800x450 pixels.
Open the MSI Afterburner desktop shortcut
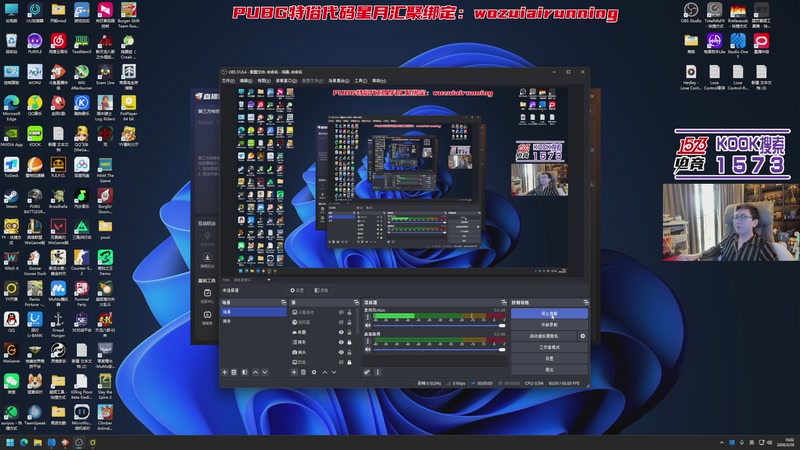(x=82, y=78)
